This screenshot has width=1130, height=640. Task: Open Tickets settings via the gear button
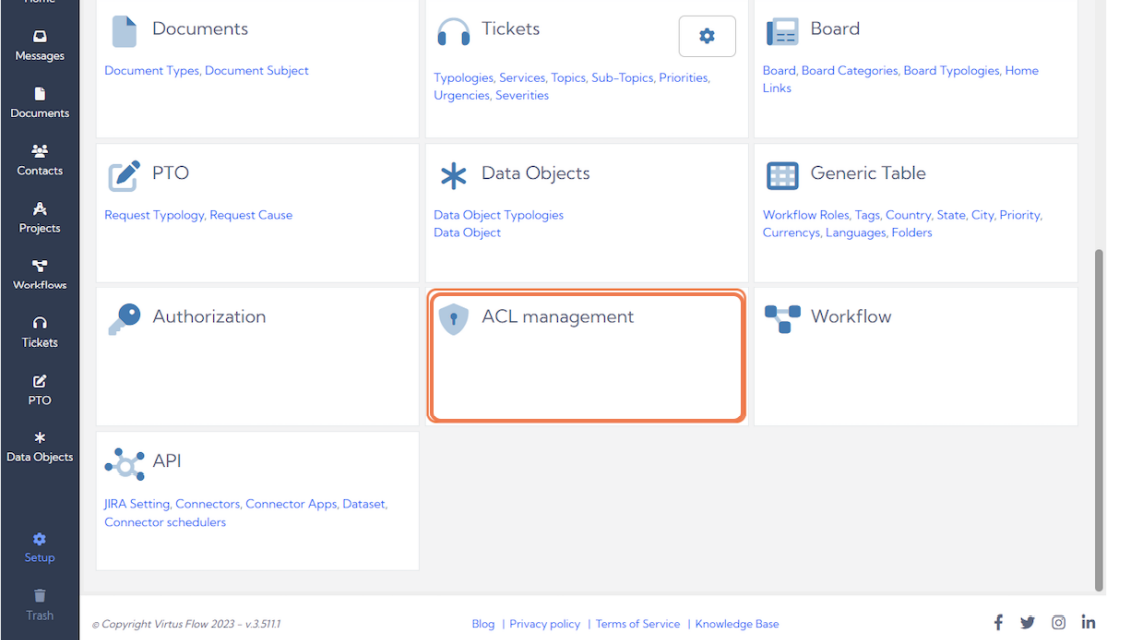click(707, 35)
